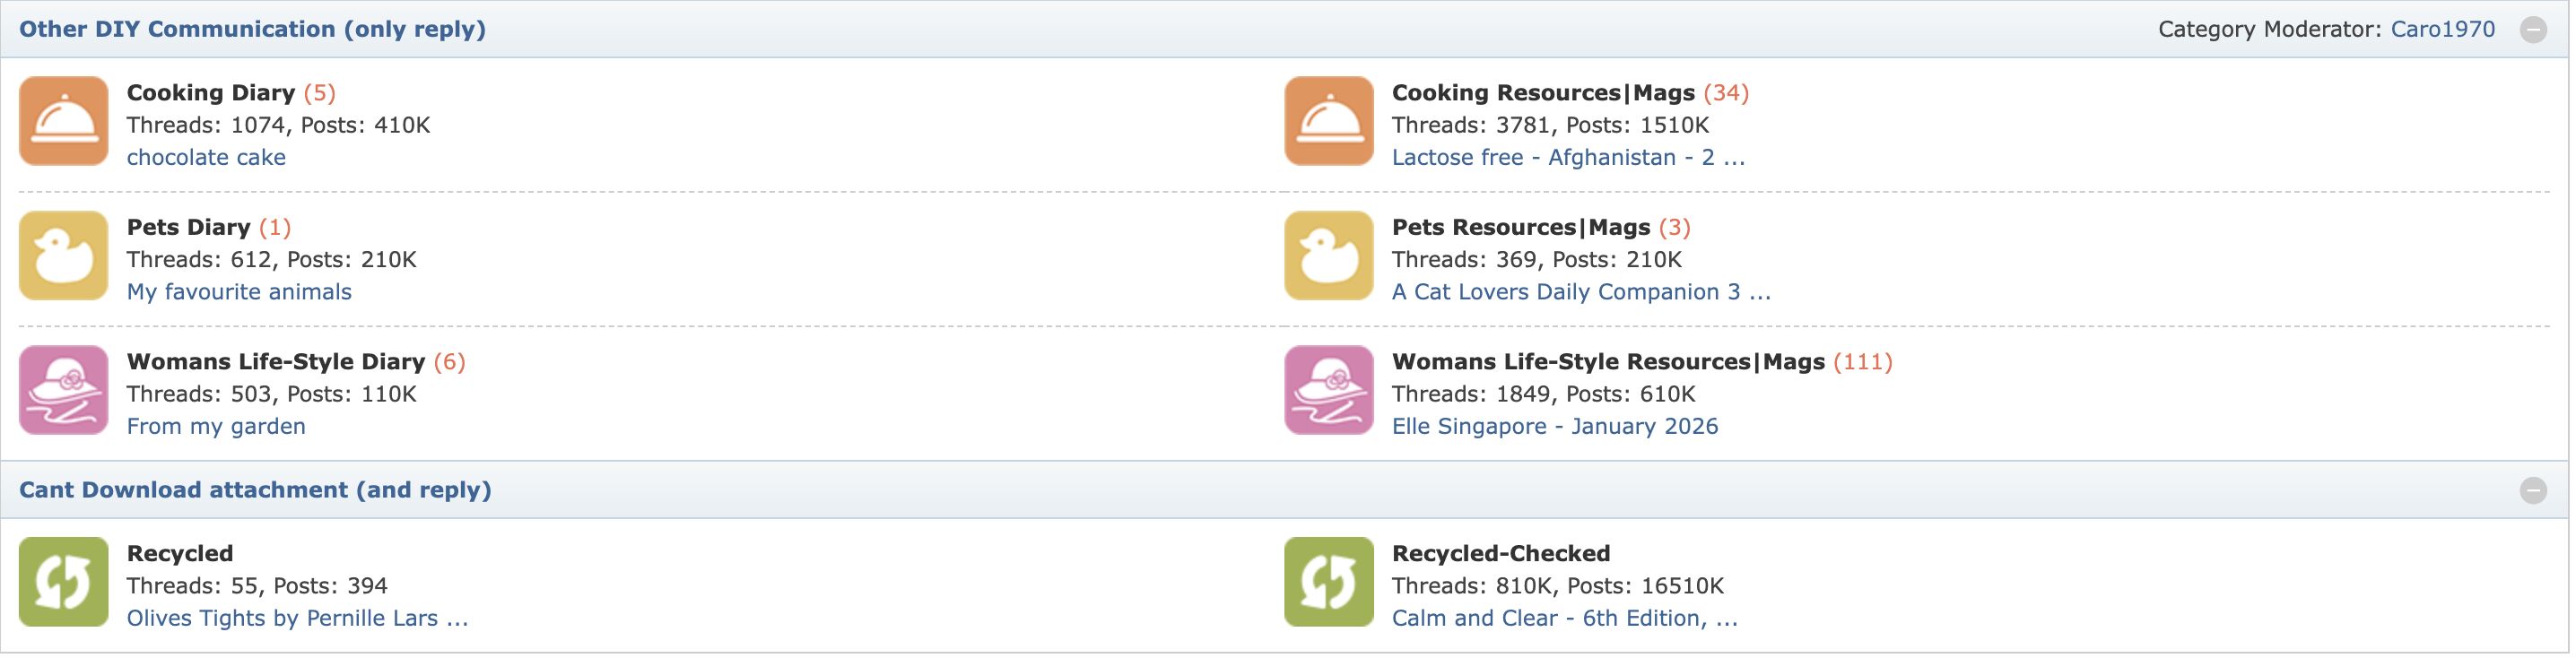Click the Cooking Resources|Mags cloche icon
The width and height of the screenshot is (2576, 658).
click(1328, 121)
